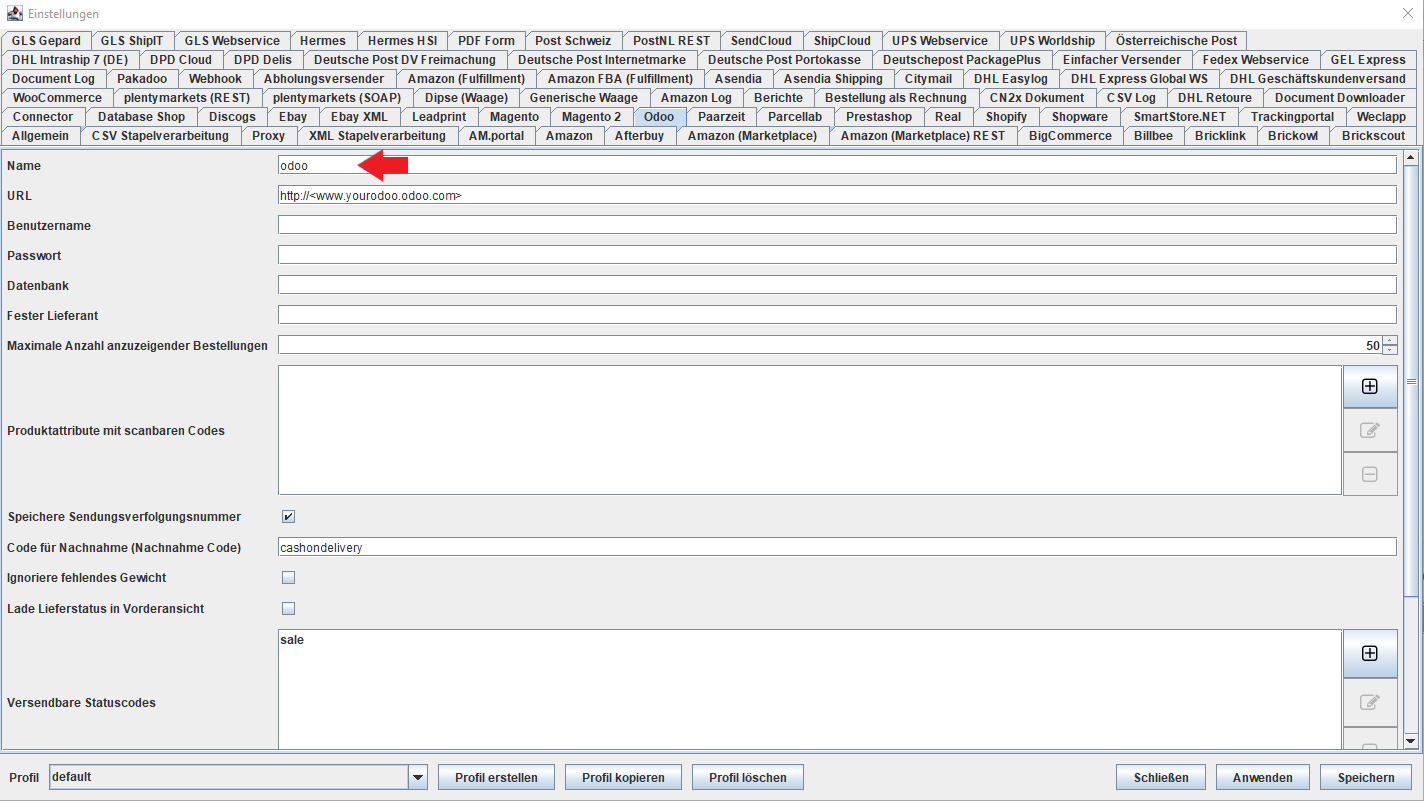Select the Brickscout tab
Viewport: 1424px width, 801px height.
pos(1373,136)
